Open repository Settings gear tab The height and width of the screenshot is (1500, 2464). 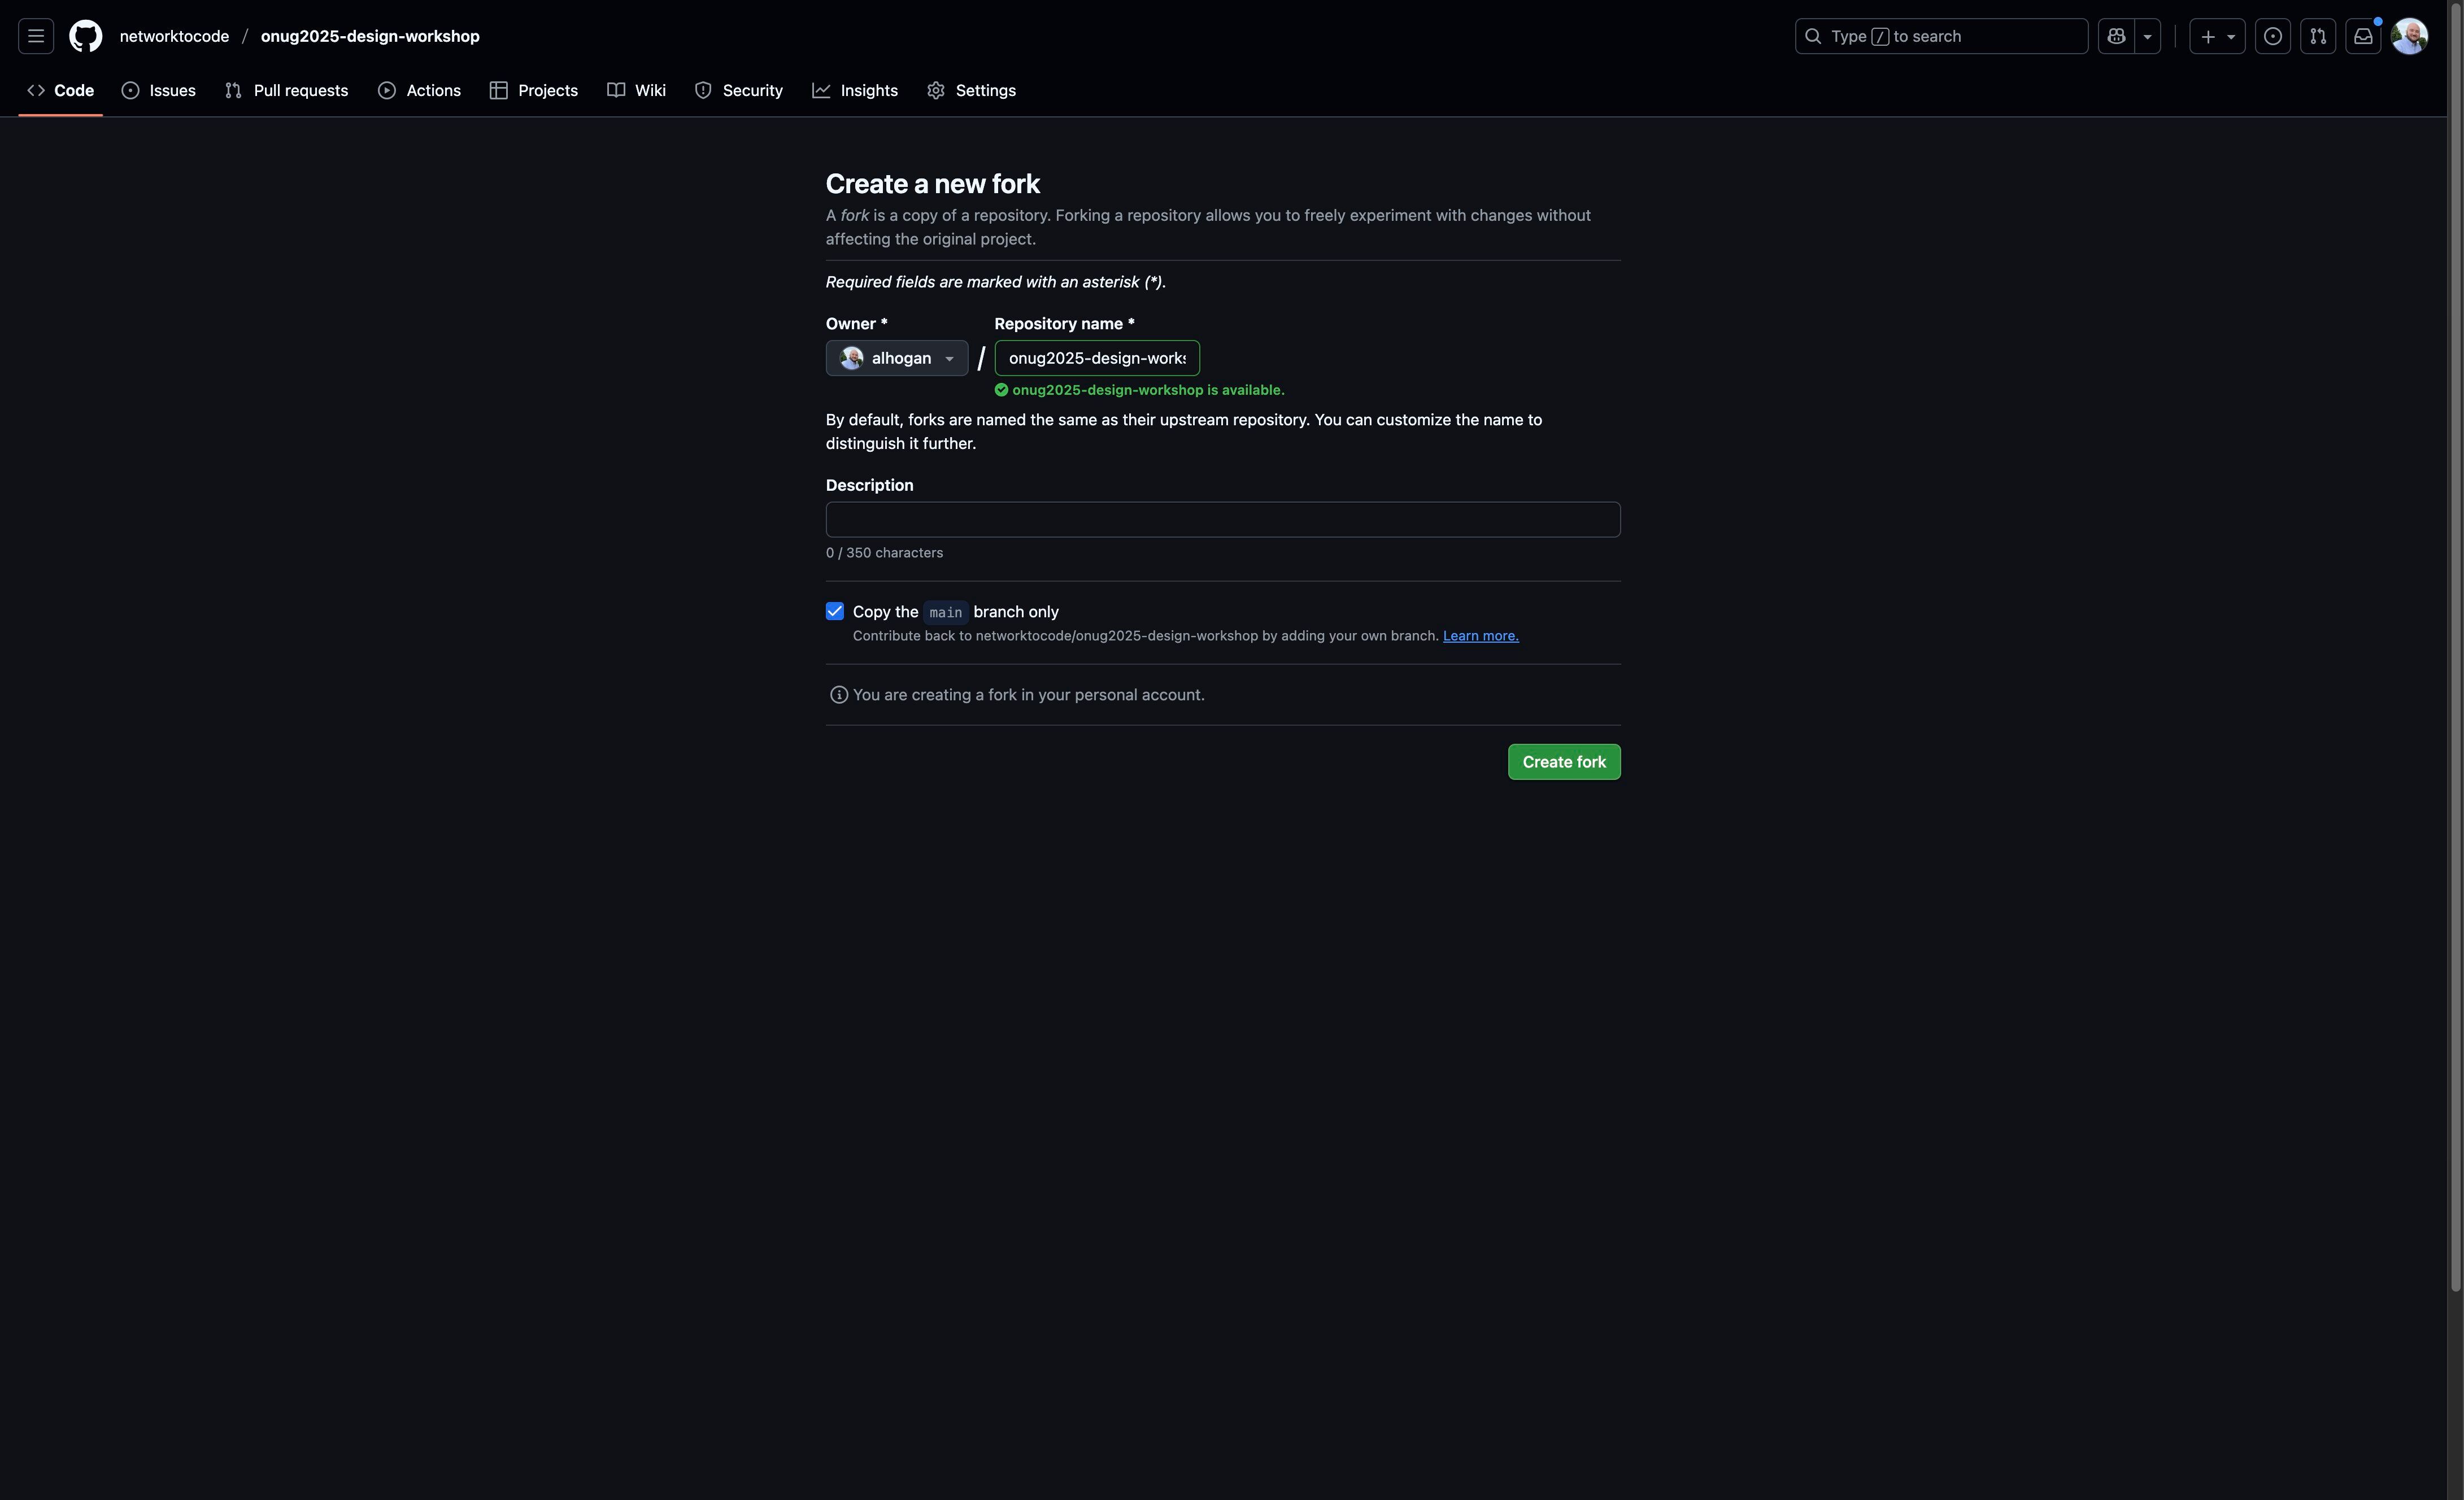click(971, 90)
